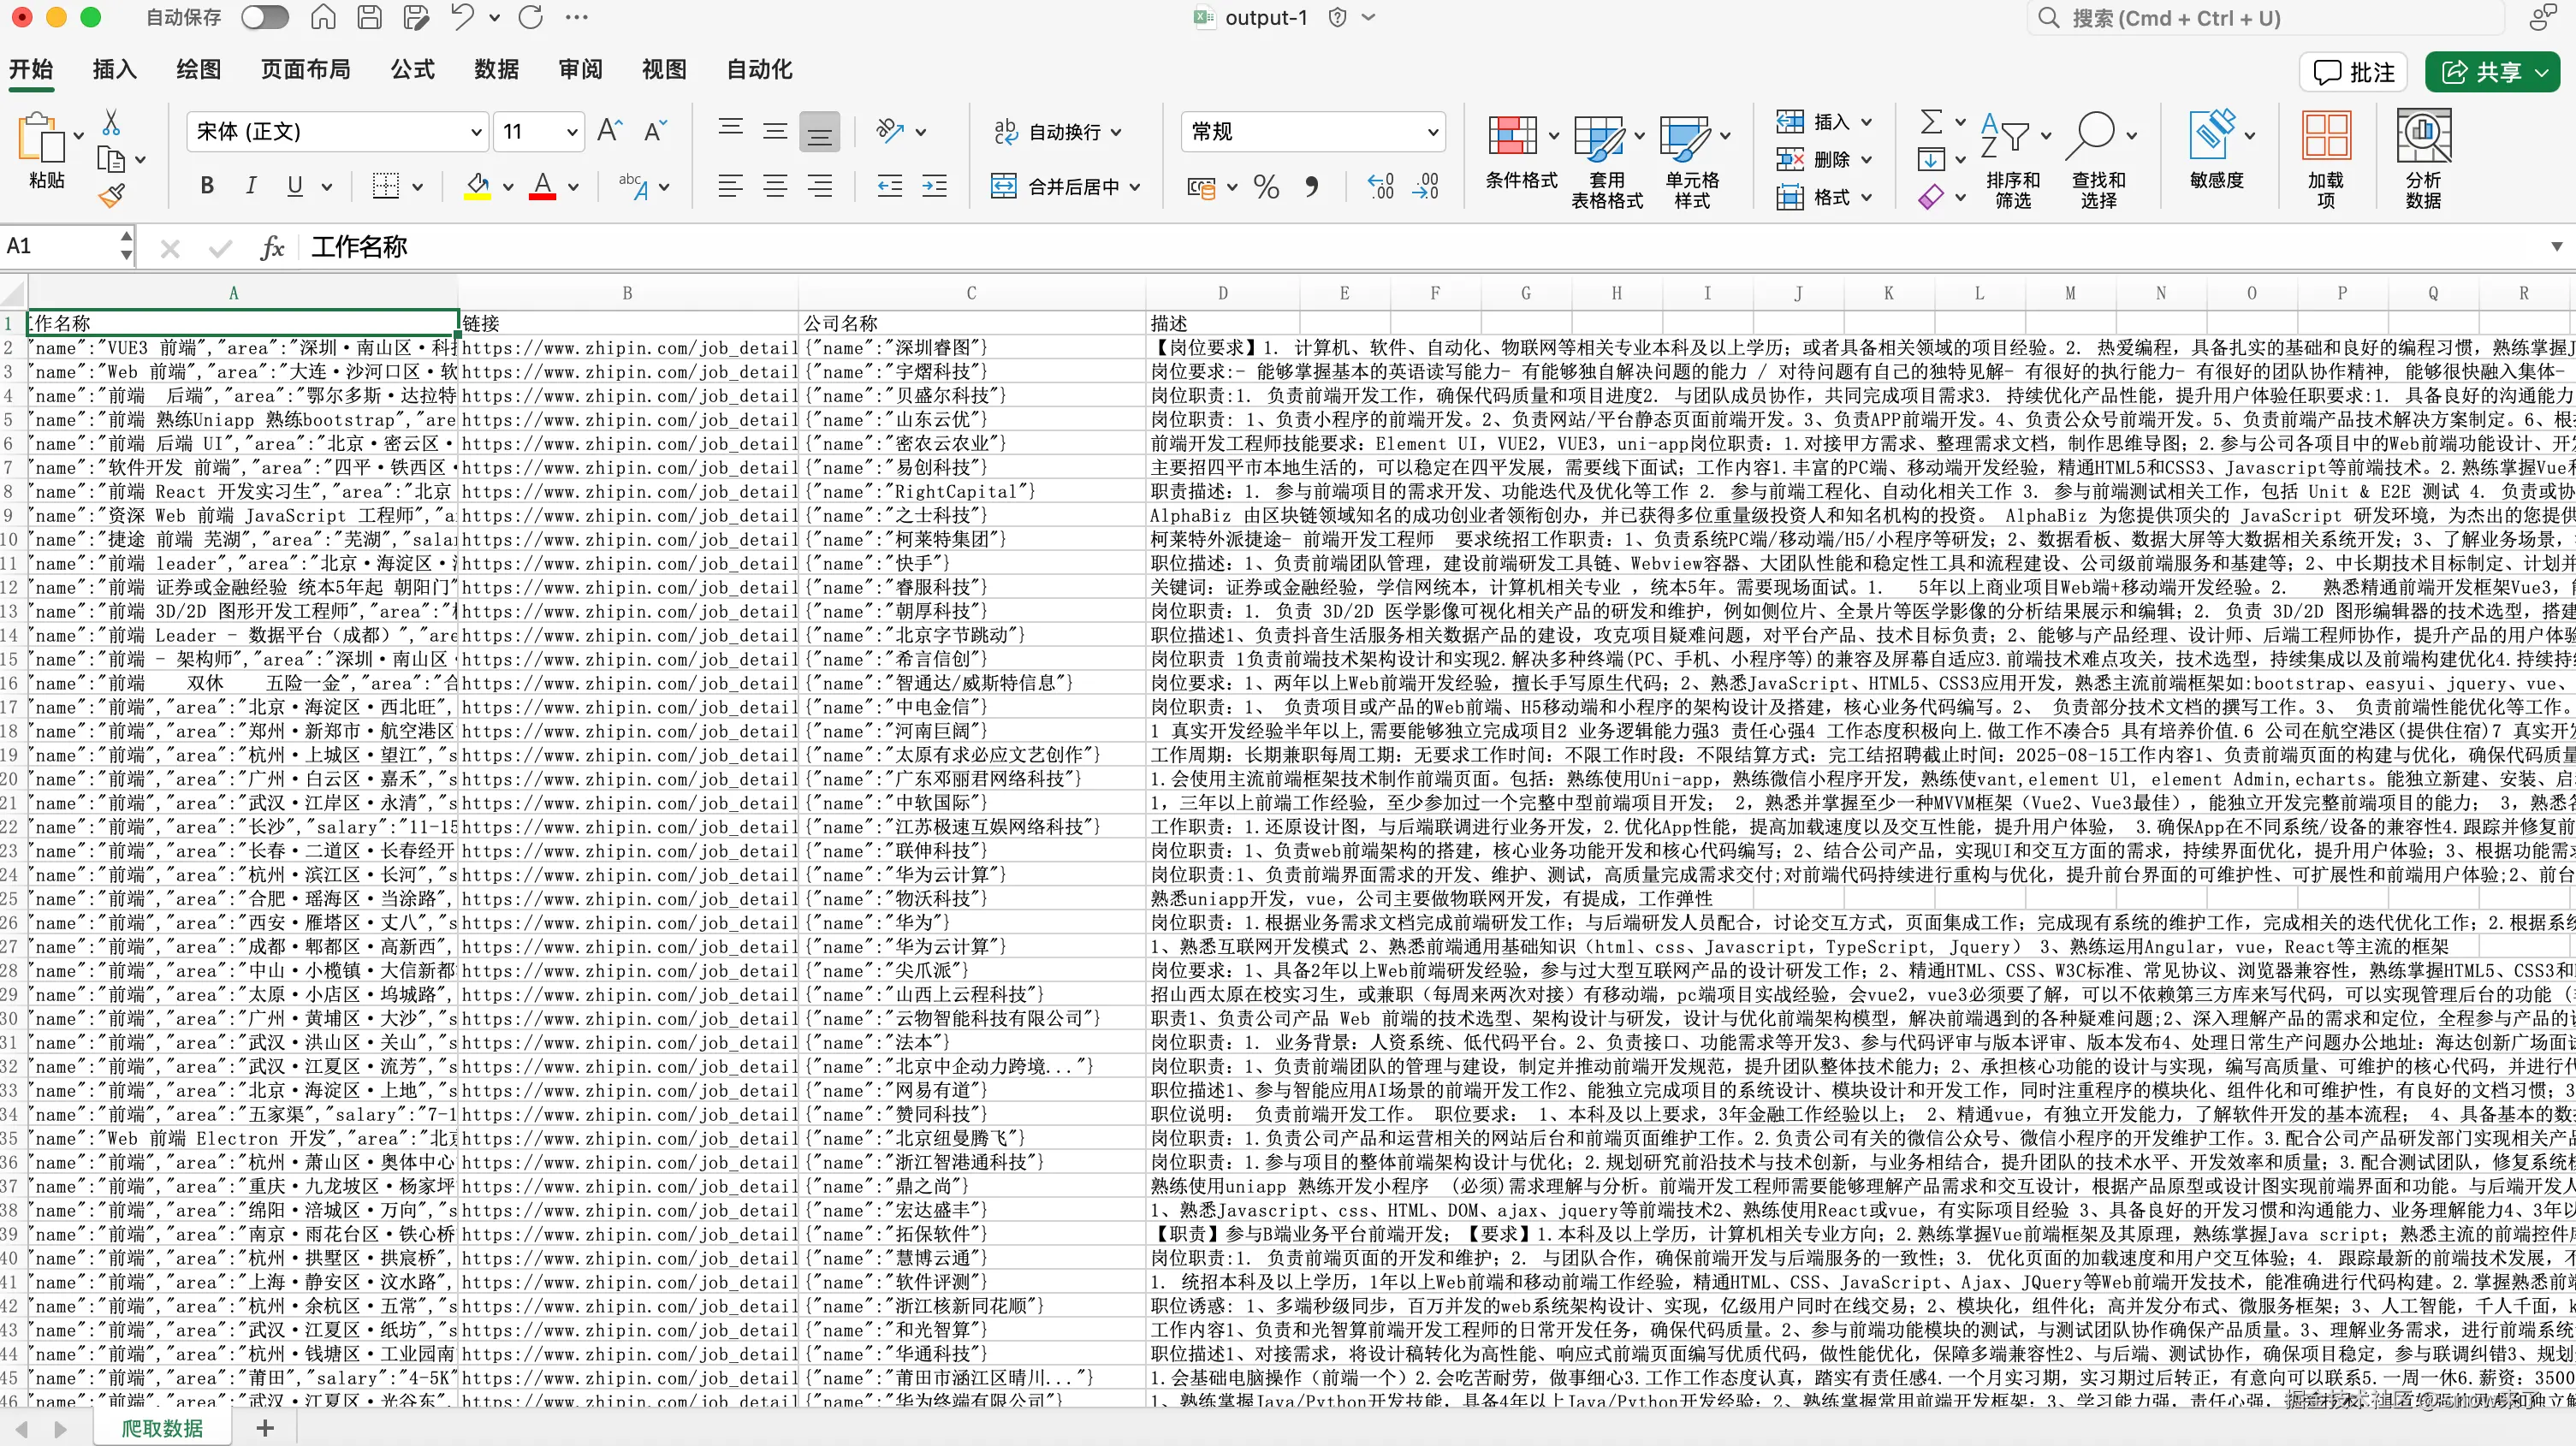This screenshot has height=1446, width=2576.
Task: Toggle bold formatting
Action: [x=207, y=186]
